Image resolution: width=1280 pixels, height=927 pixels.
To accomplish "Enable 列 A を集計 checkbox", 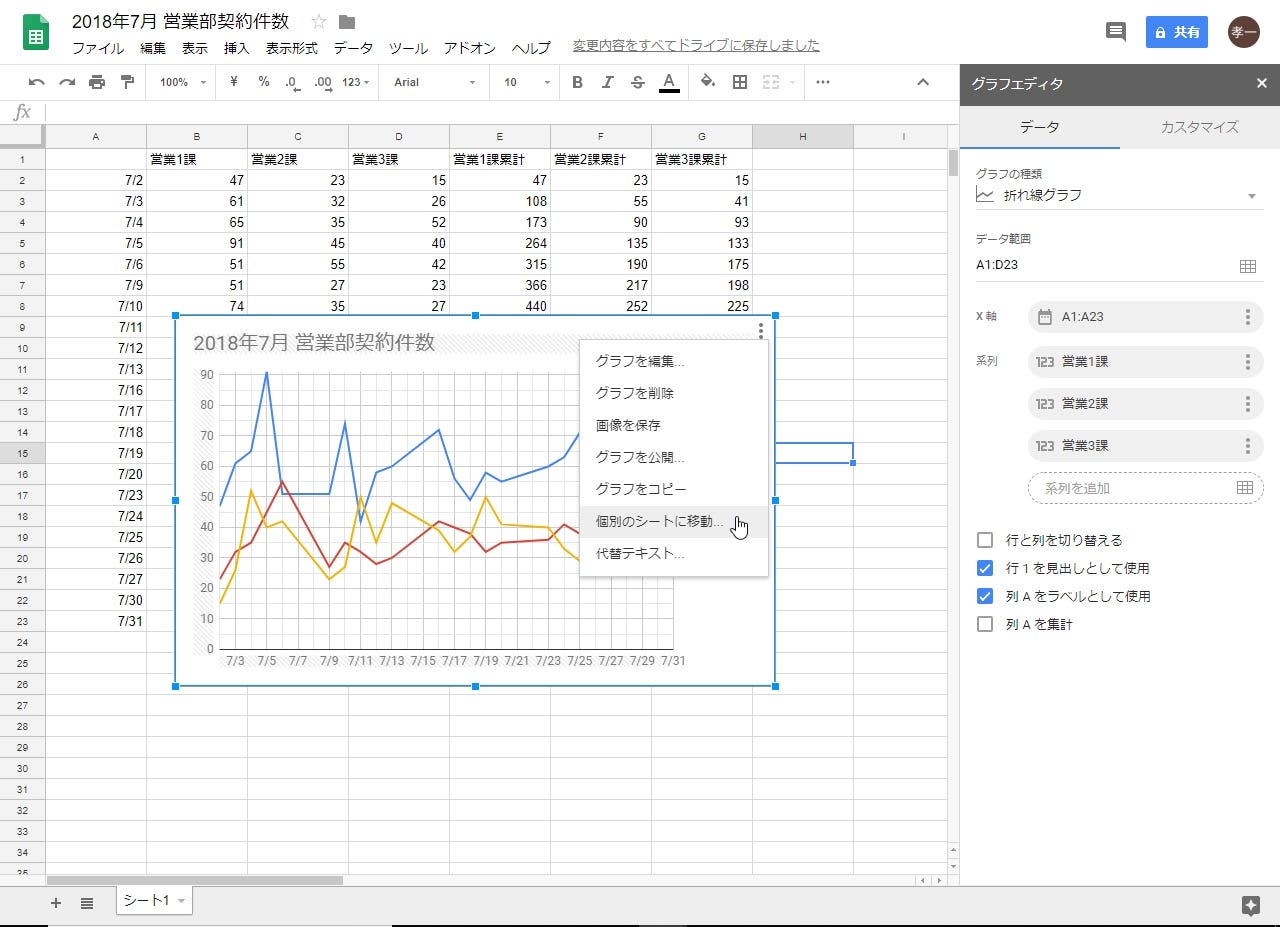I will click(985, 624).
